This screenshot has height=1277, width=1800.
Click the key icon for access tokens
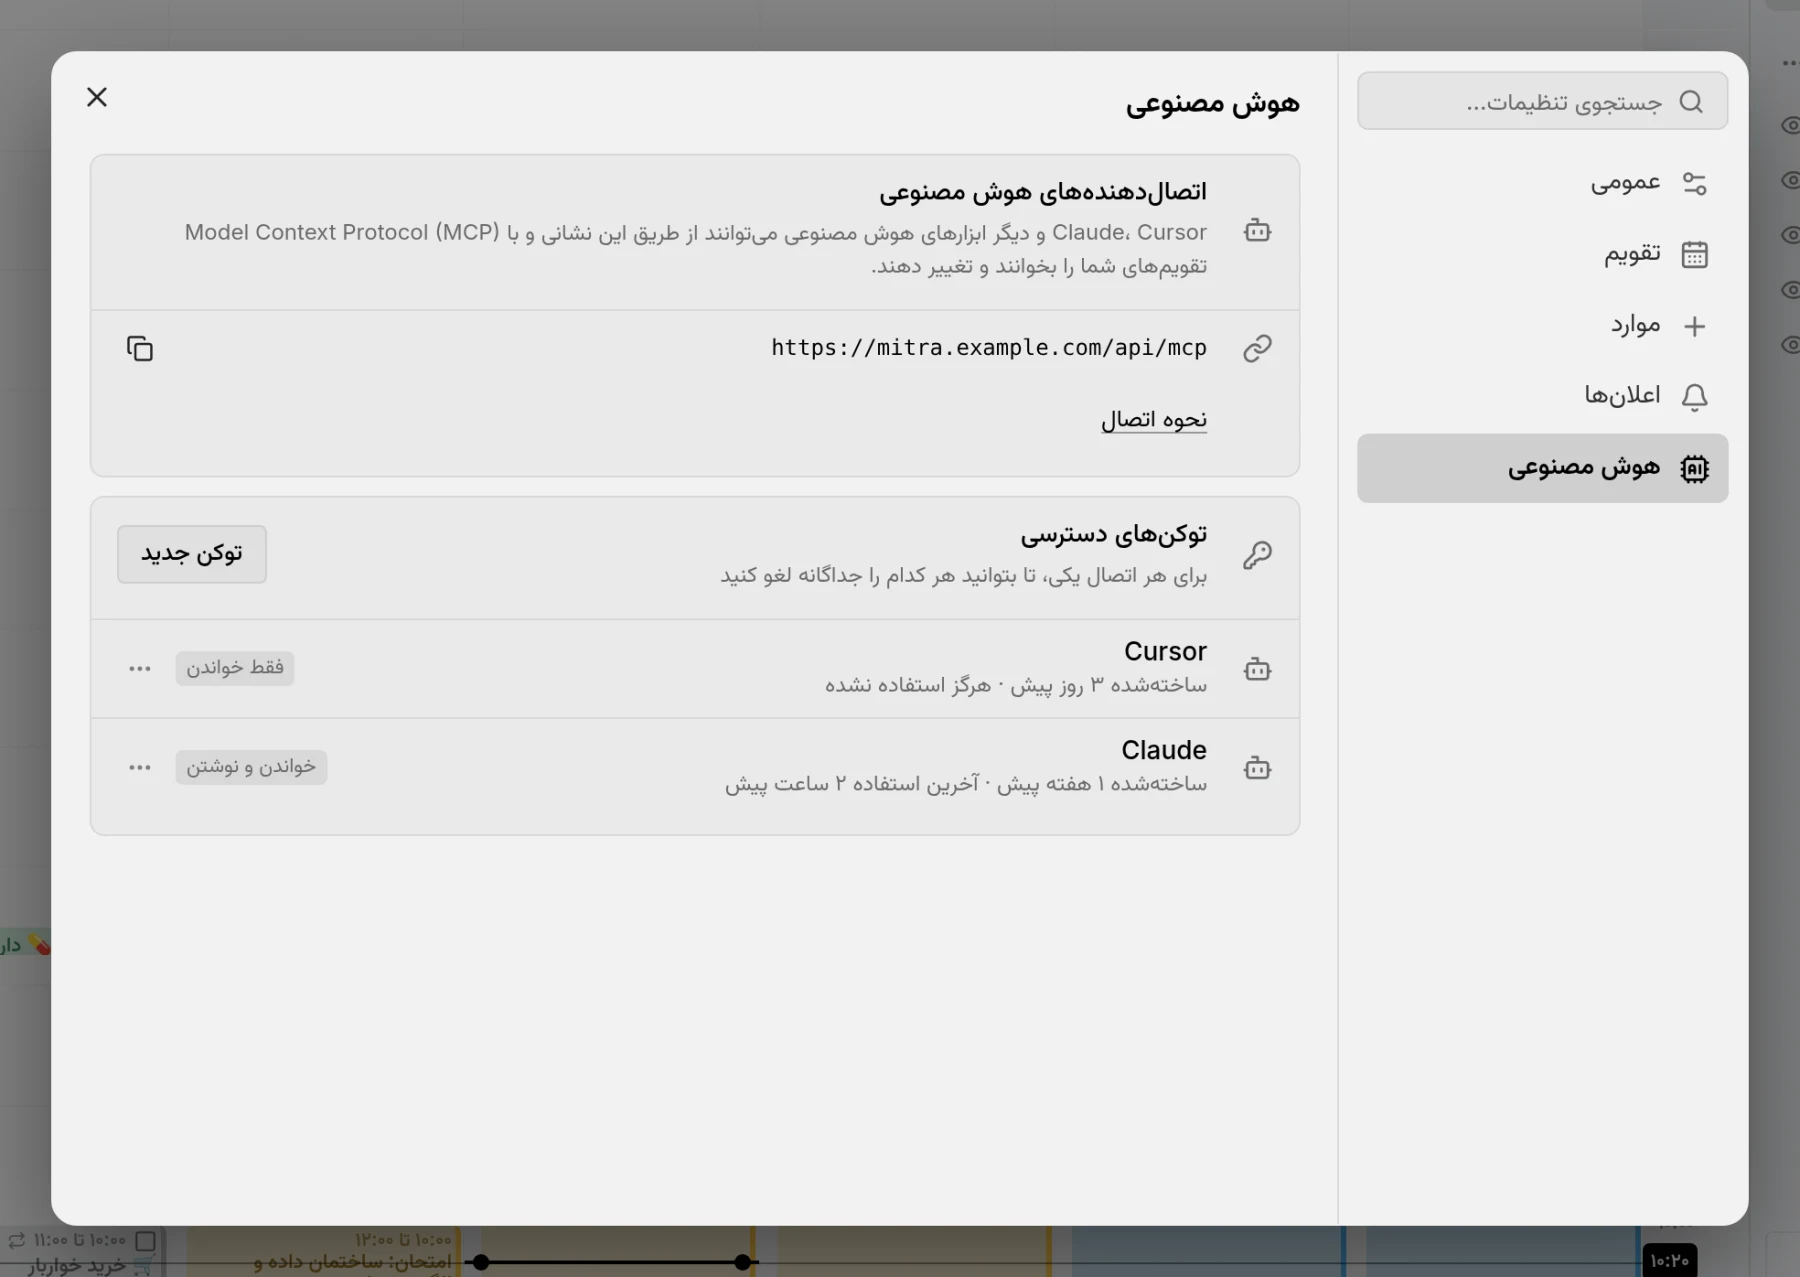click(1257, 555)
